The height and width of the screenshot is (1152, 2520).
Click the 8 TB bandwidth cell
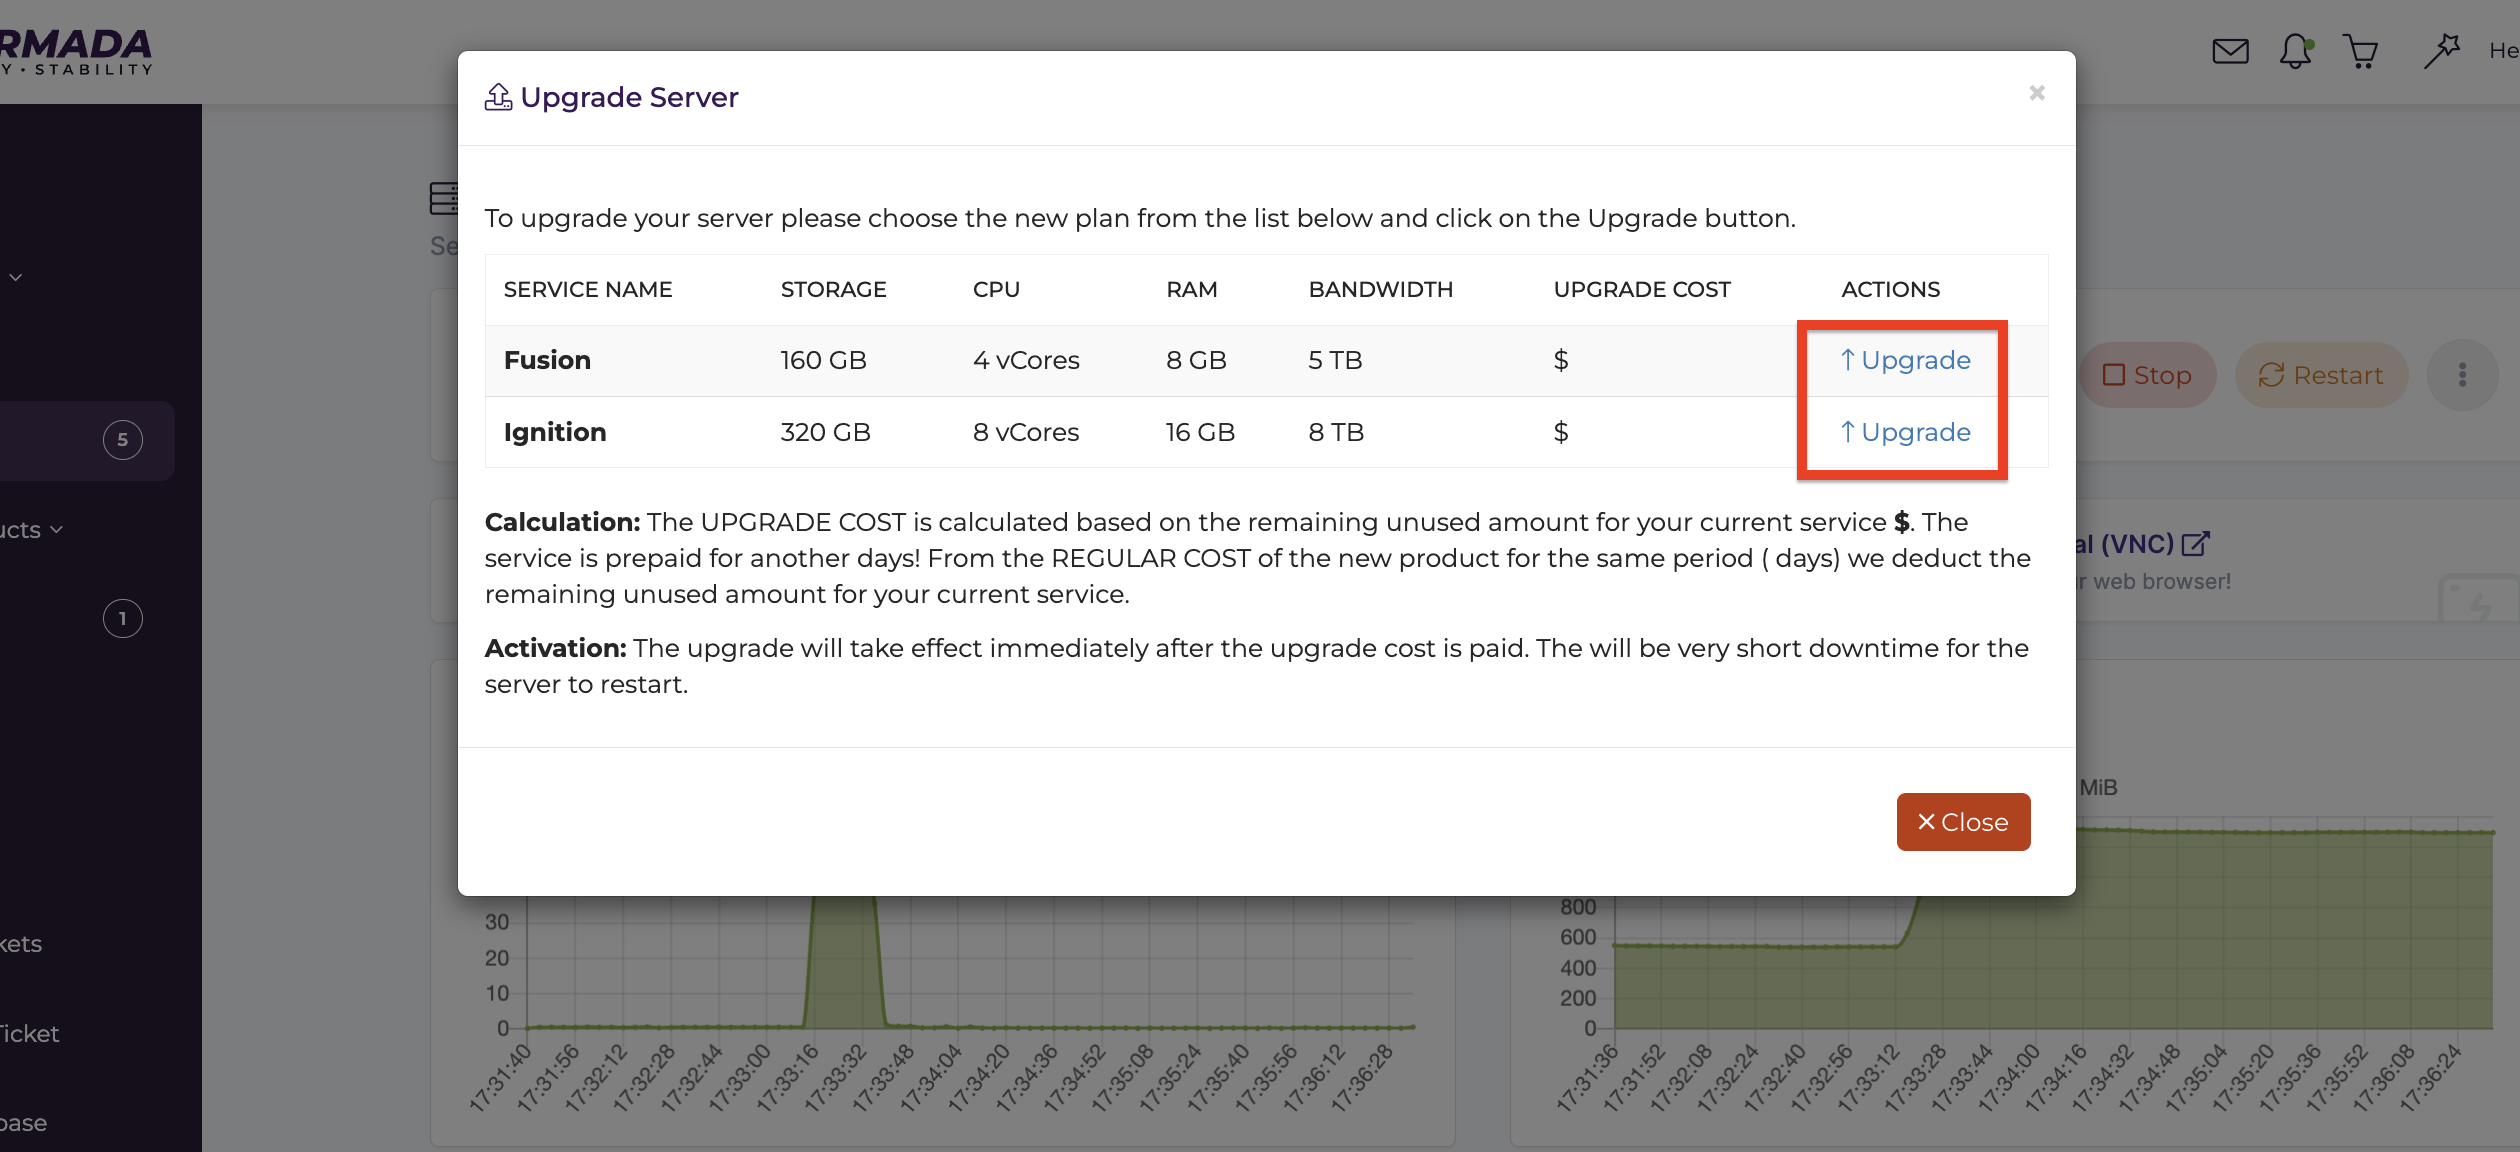coord(1336,432)
